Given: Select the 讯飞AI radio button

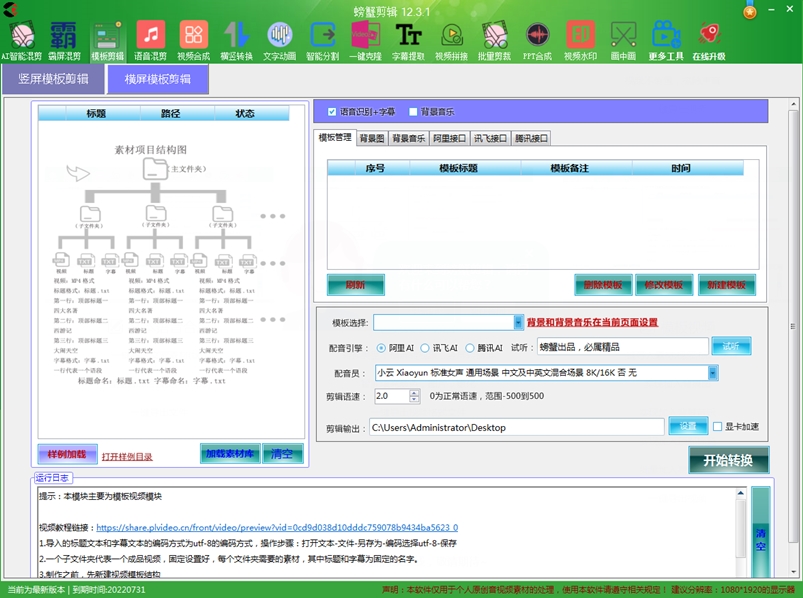Looking at the screenshot, I should click(x=425, y=348).
